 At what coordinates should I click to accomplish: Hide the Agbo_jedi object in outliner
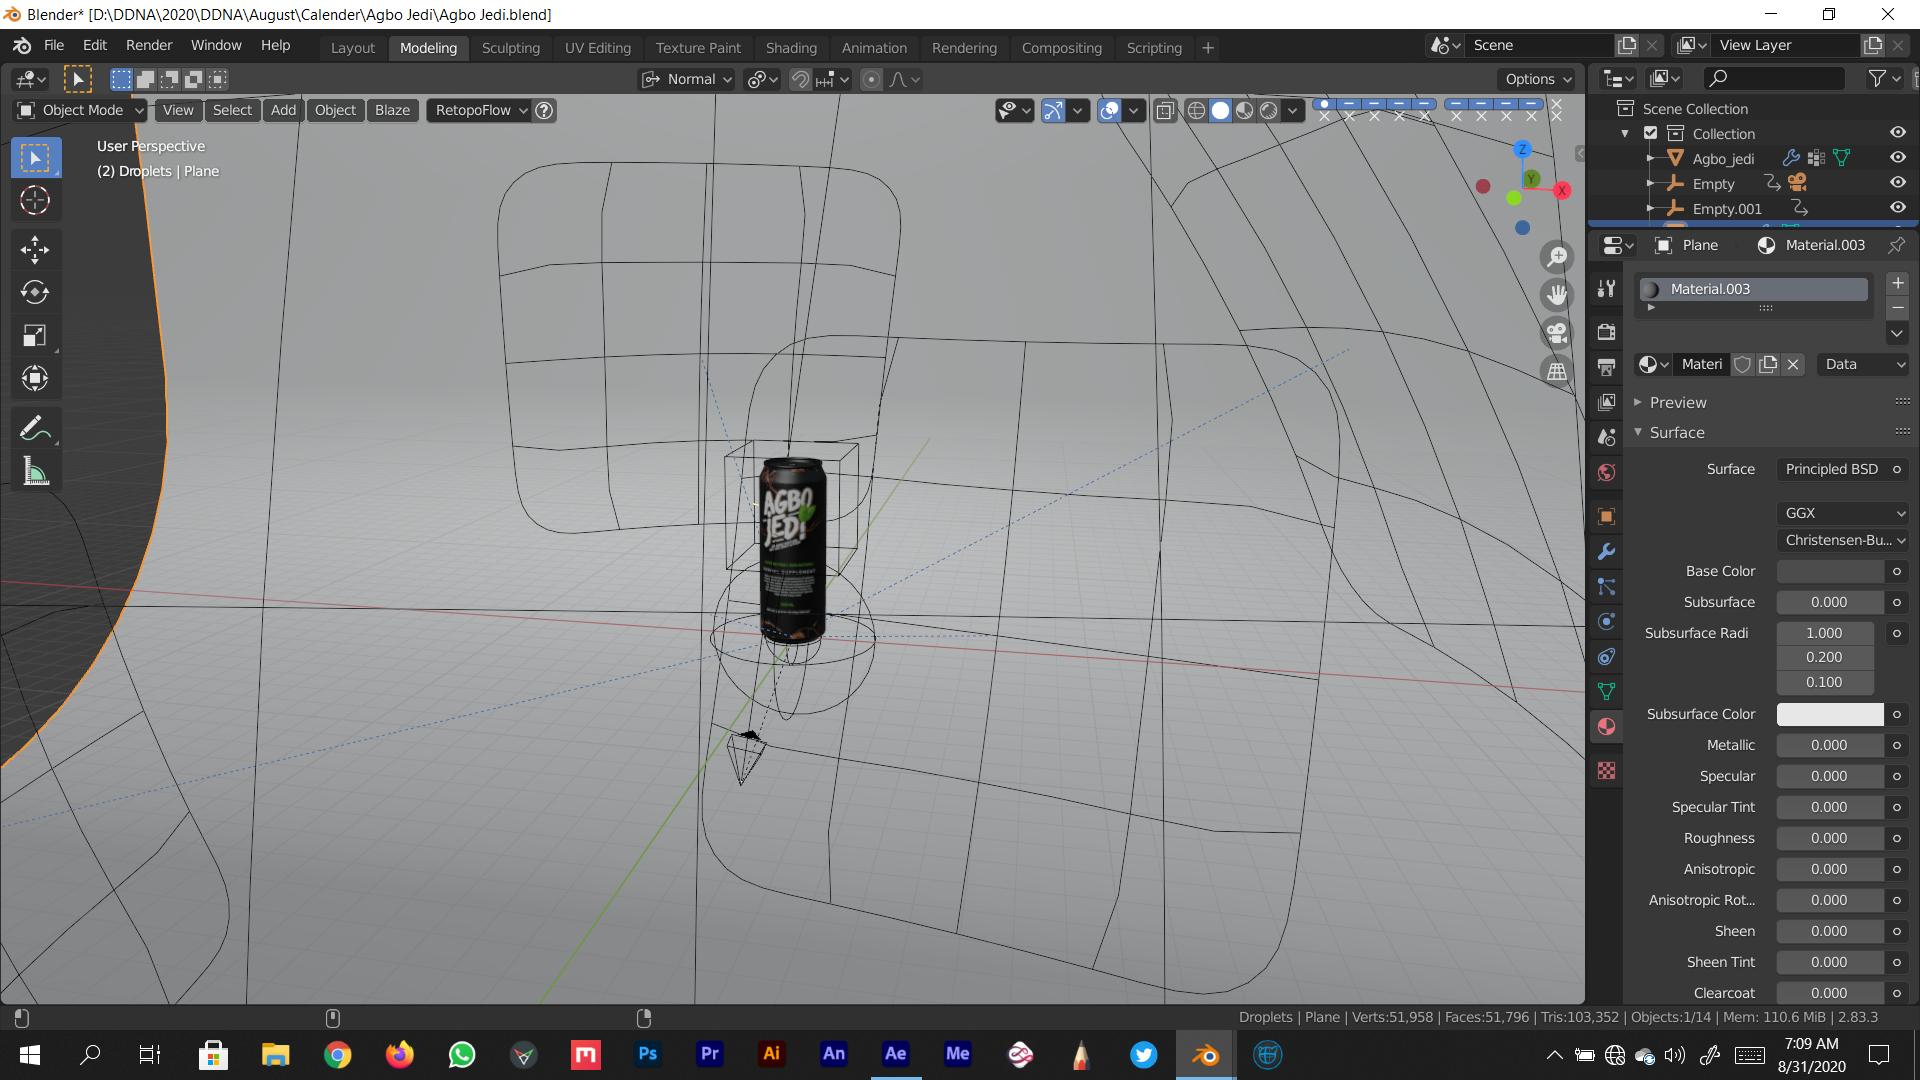pos(1897,158)
